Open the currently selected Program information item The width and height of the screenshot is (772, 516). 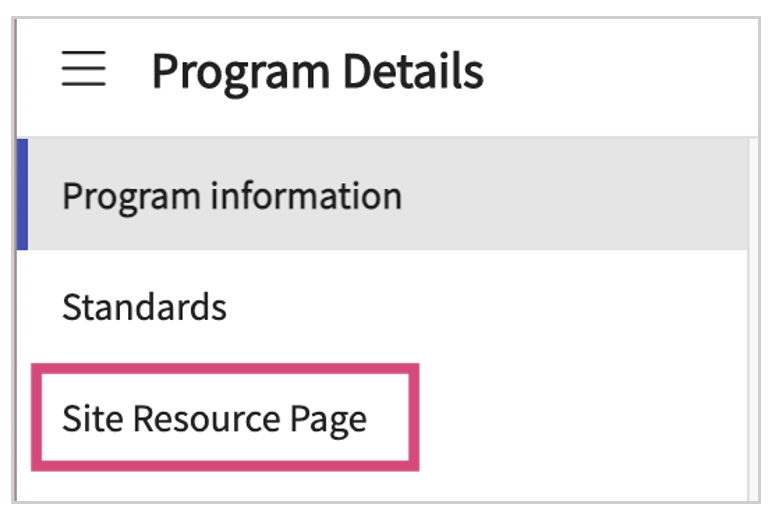232,196
